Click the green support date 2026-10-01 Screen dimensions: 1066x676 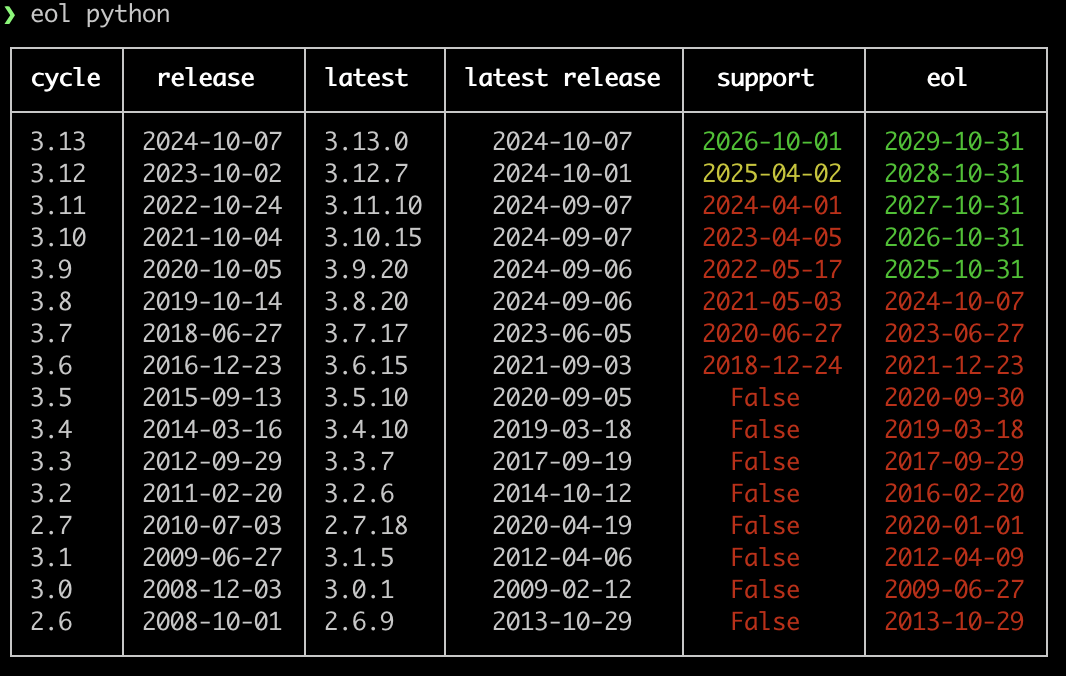pos(772,141)
